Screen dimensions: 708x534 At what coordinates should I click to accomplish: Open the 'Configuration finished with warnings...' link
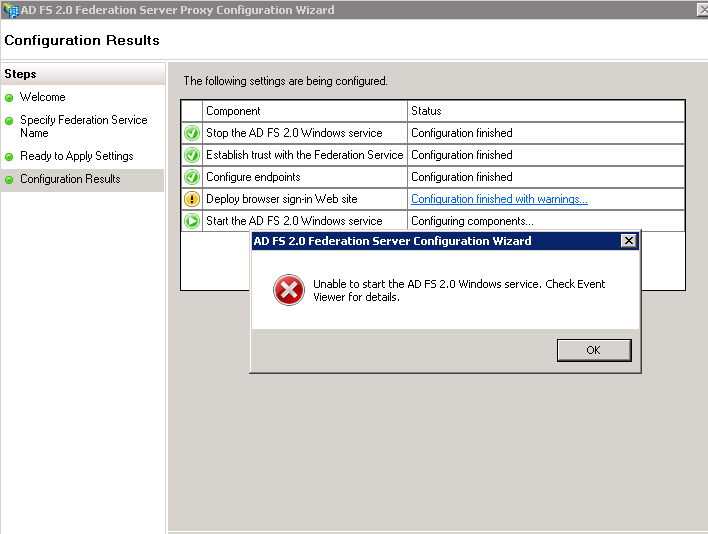[499, 199]
